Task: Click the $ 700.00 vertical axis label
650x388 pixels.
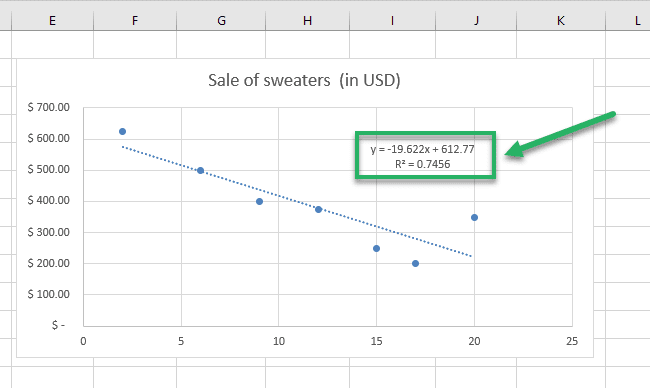Action: 49,107
